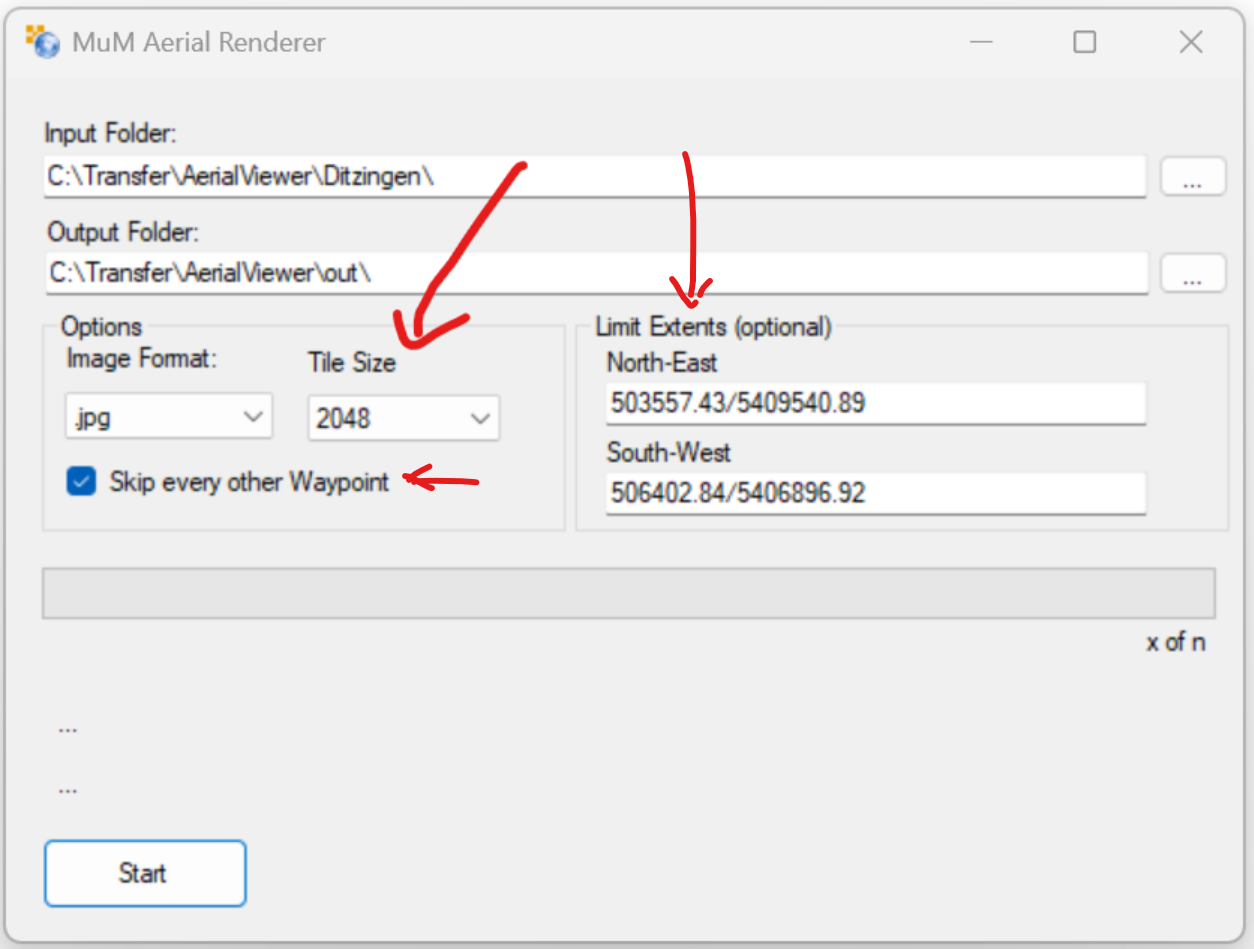Viewport: 1254px width, 949px height.
Task: Maximize the Aerial Renderer window
Action: coord(1084,42)
